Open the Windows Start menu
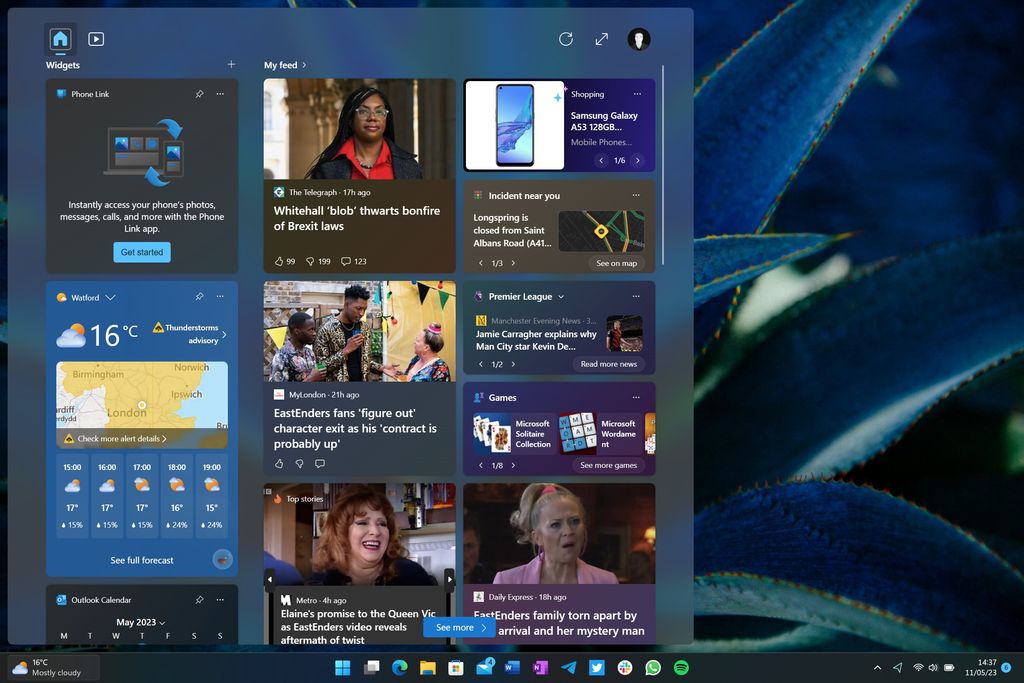The height and width of the screenshot is (683, 1024). 343,667
